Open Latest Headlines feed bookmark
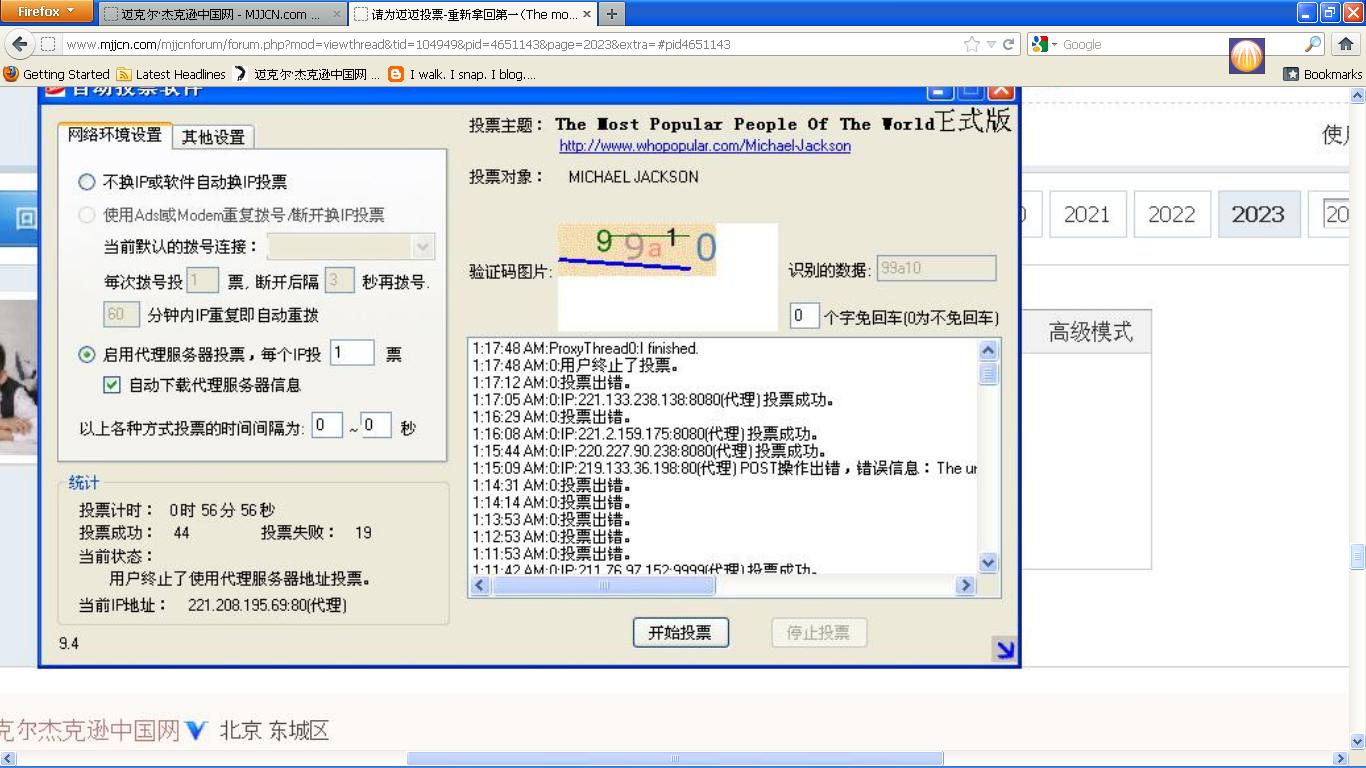The height and width of the screenshot is (768, 1366). click(x=171, y=74)
